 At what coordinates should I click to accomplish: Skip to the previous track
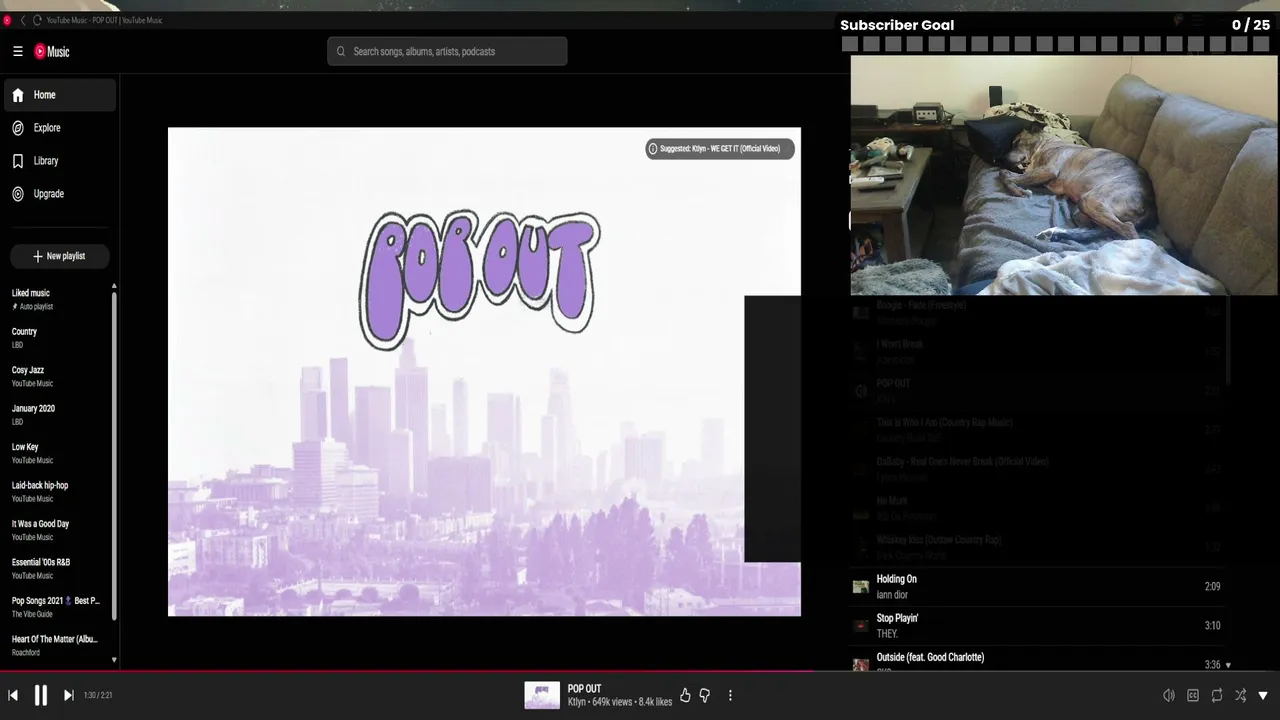pyautogui.click(x=13, y=695)
